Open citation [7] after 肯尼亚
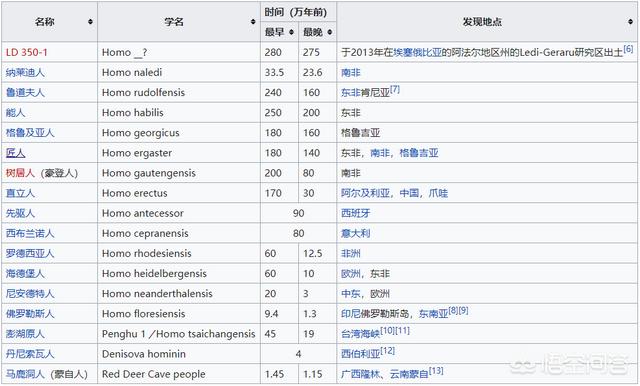This screenshot has width=640, height=386. (x=395, y=89)
